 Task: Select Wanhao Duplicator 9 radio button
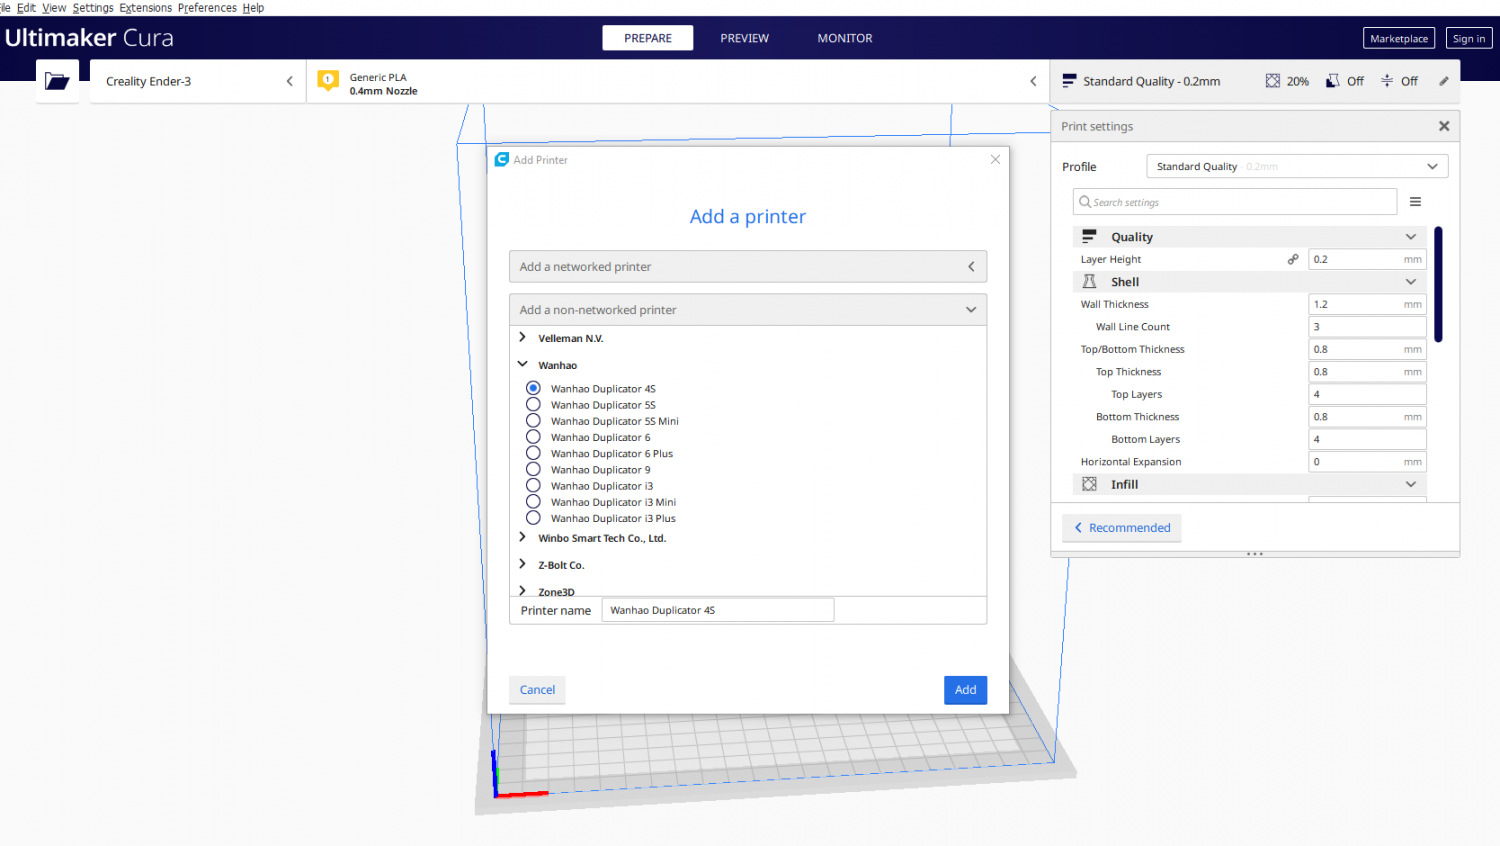click(x=533, y=469)
